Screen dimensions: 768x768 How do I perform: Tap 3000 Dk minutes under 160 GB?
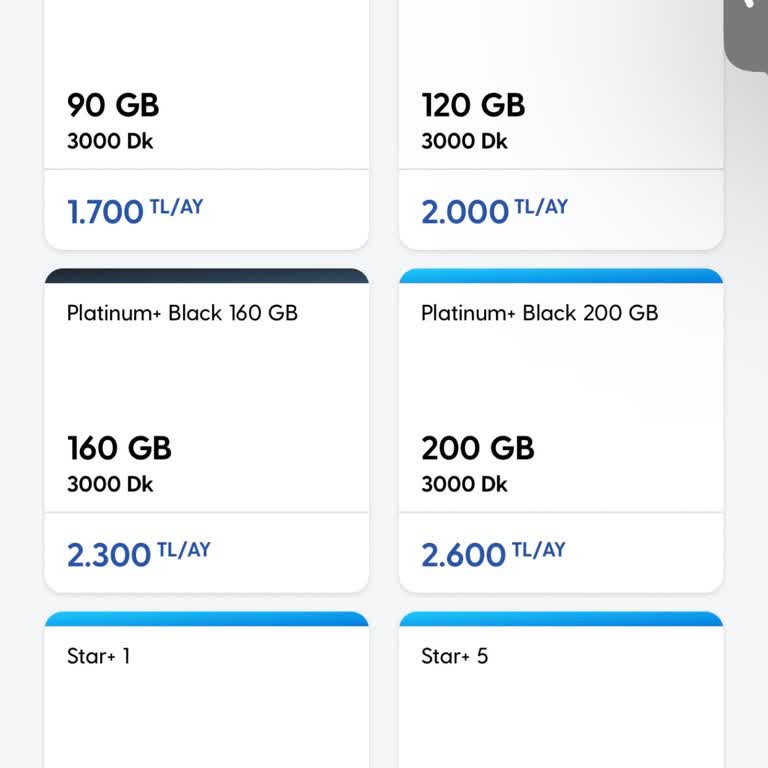[x=110, y=485]
